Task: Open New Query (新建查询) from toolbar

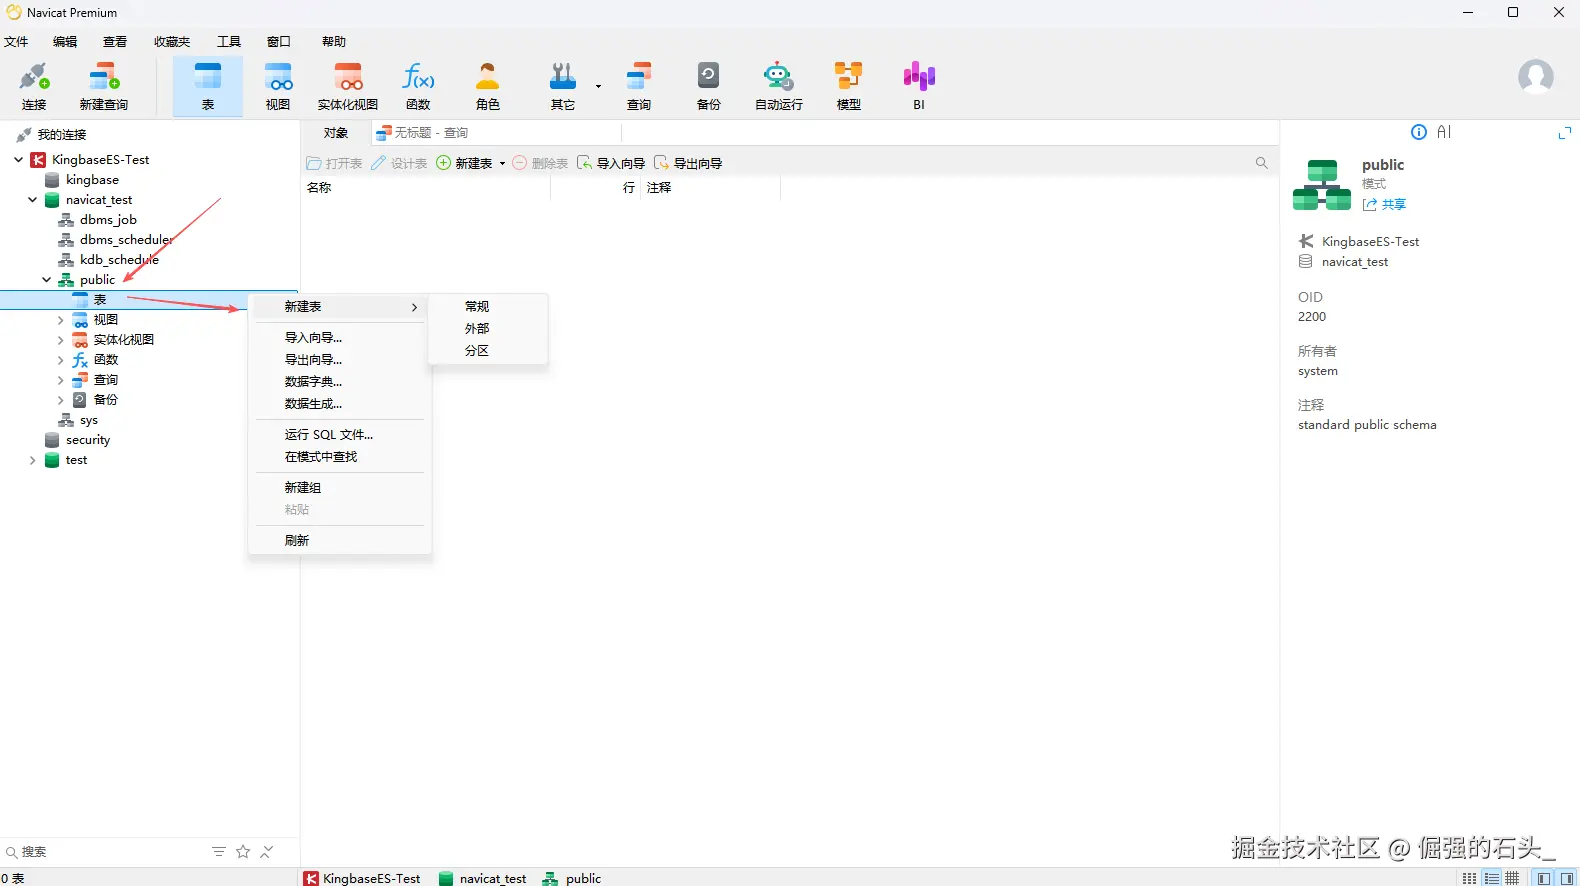Action: [104, 86]
